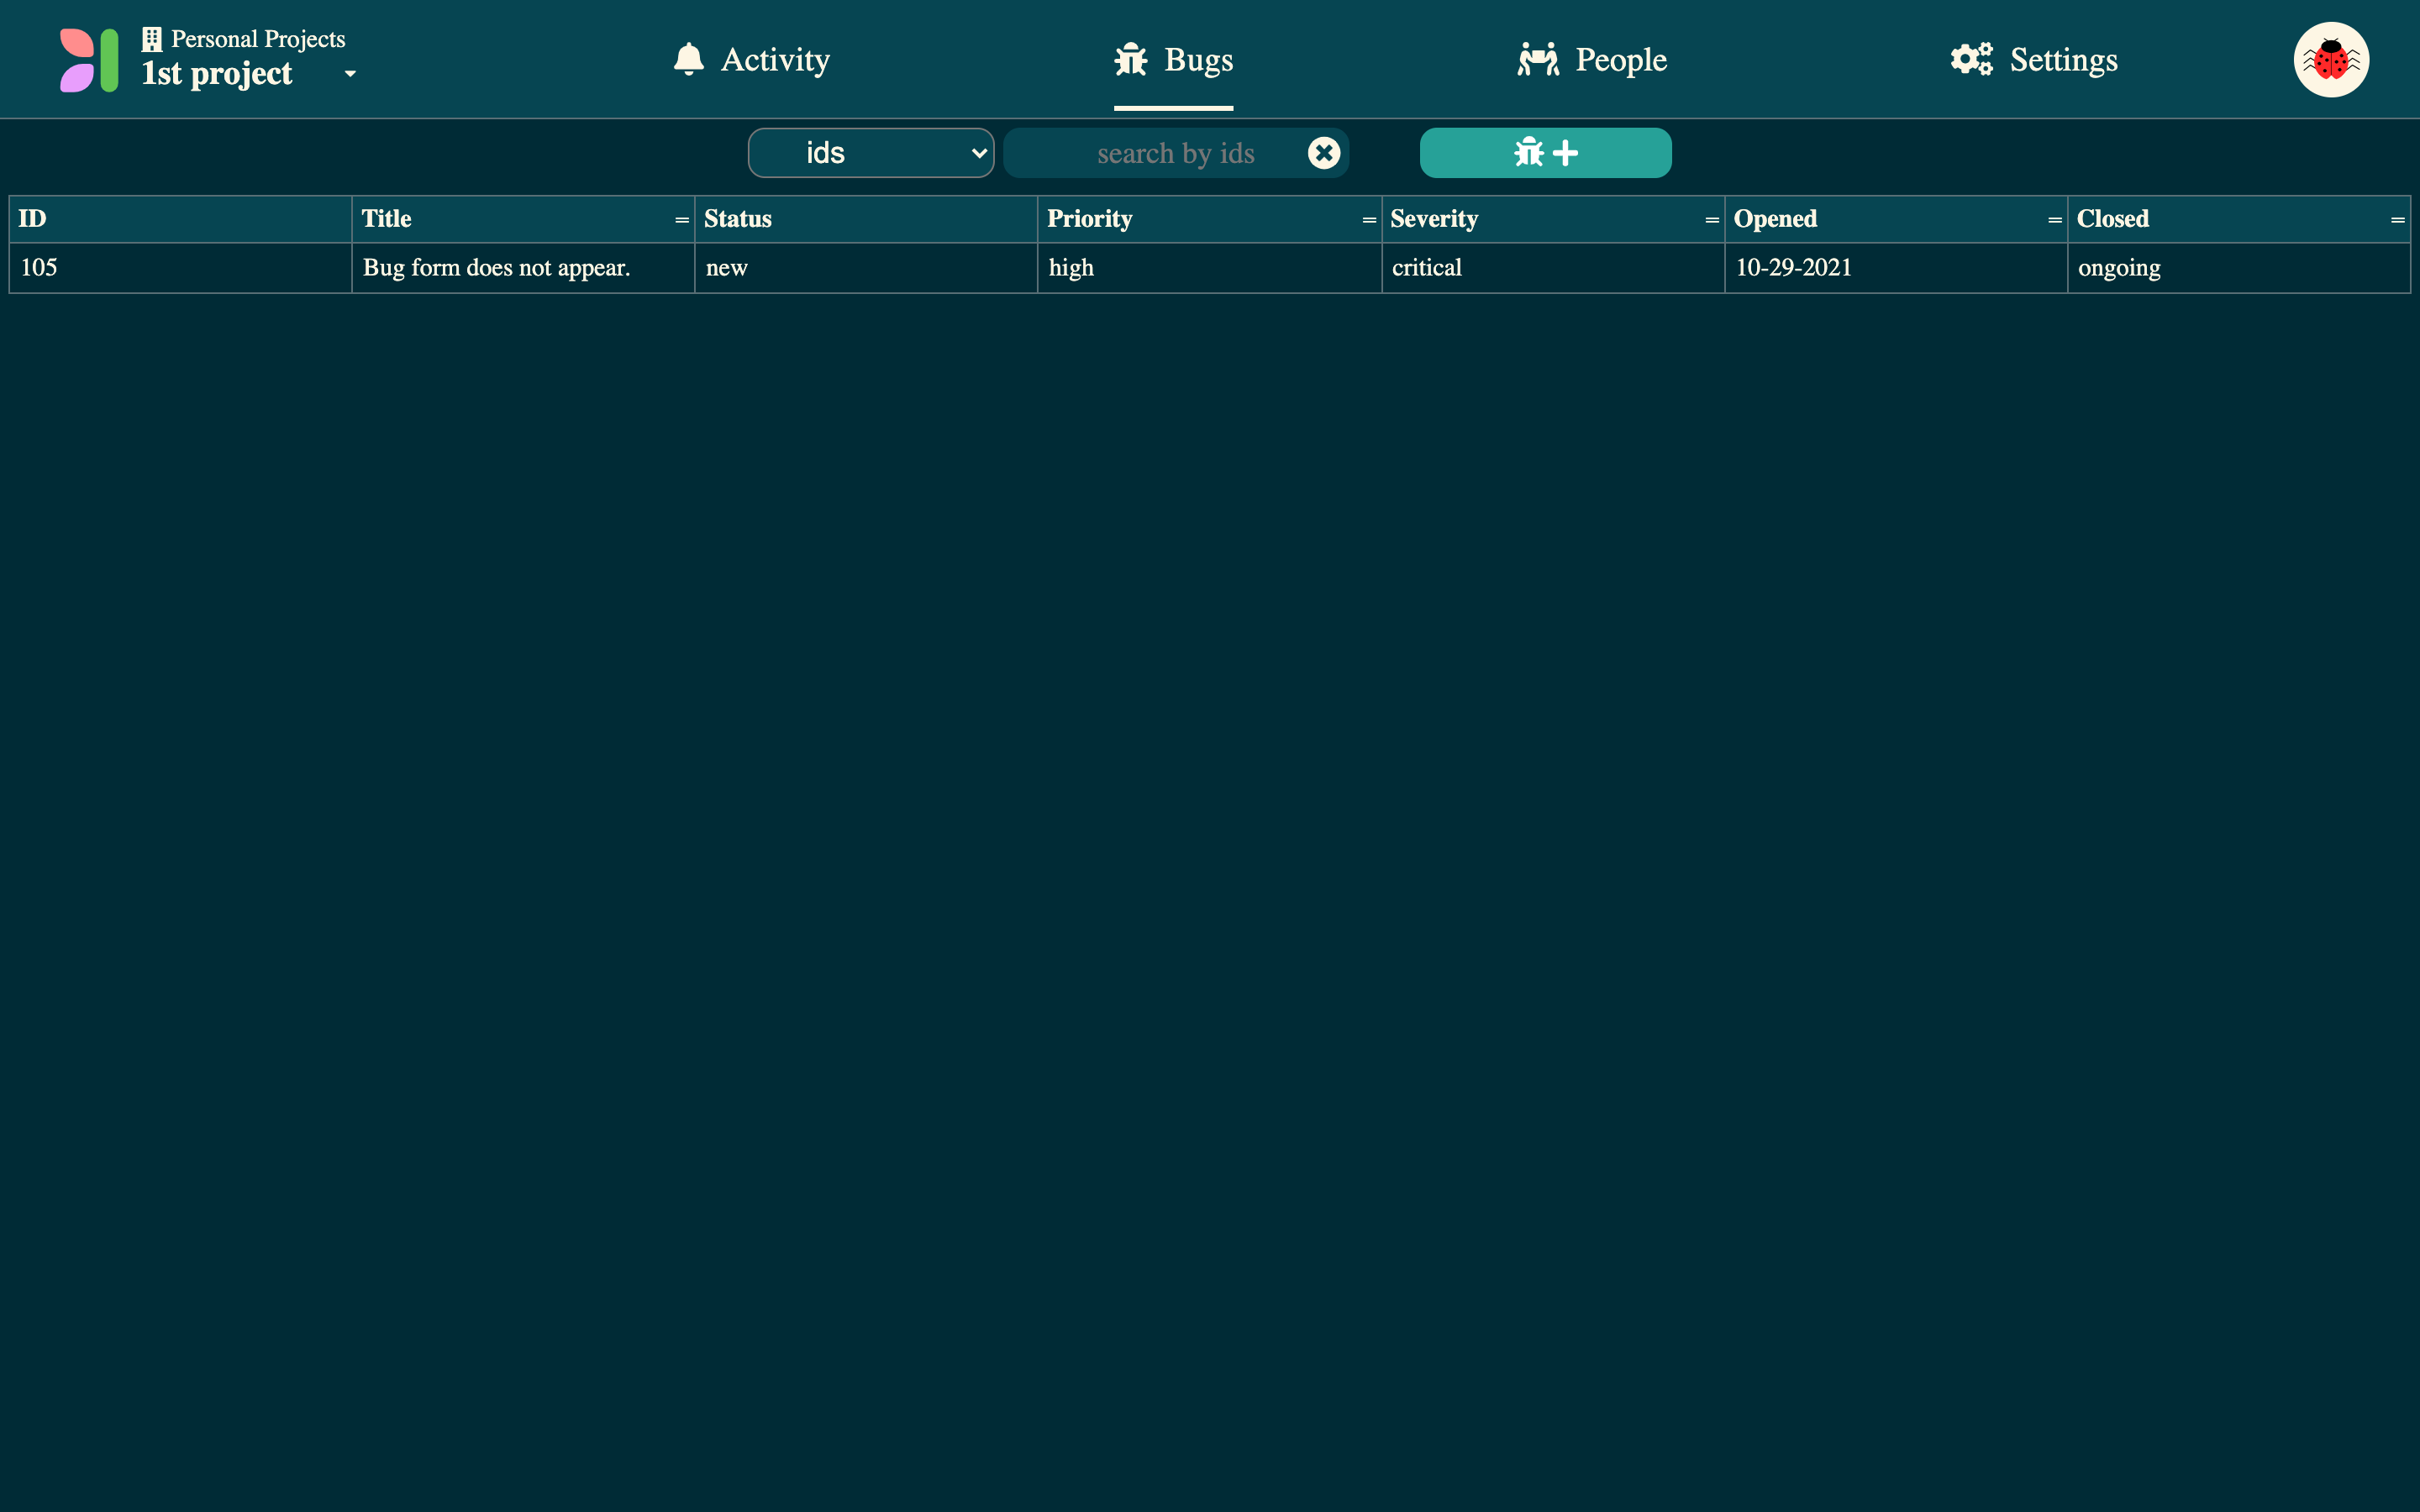Click the Settings gears icon
The width and height of the screenshot is (2420, 1512).
1971,59
